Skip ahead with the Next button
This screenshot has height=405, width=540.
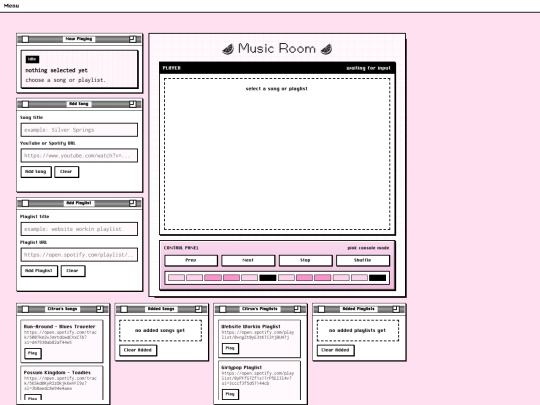click(x=248, y=260)
